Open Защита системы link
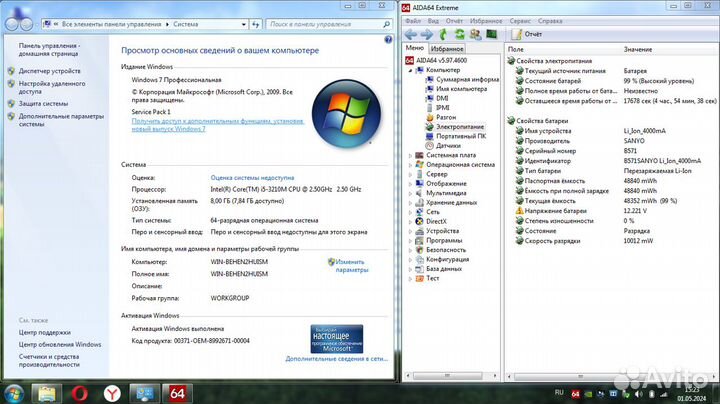 43,104
